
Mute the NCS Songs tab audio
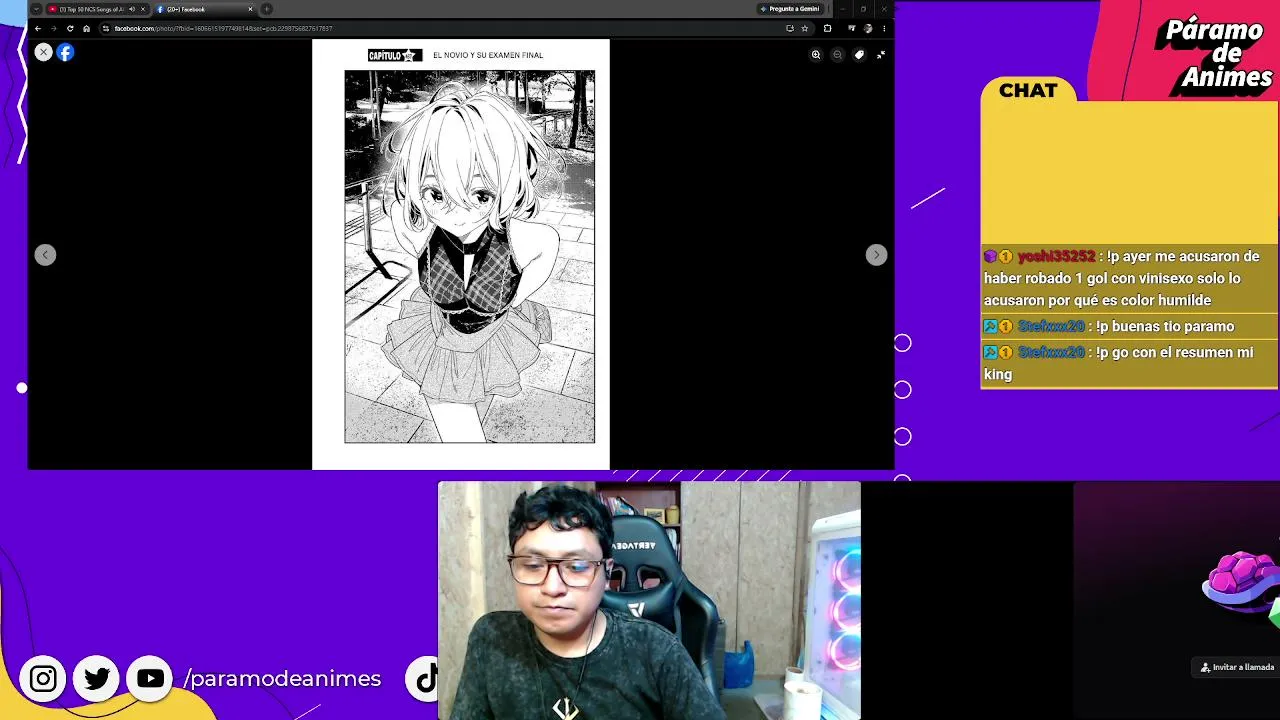pos(132,9)
